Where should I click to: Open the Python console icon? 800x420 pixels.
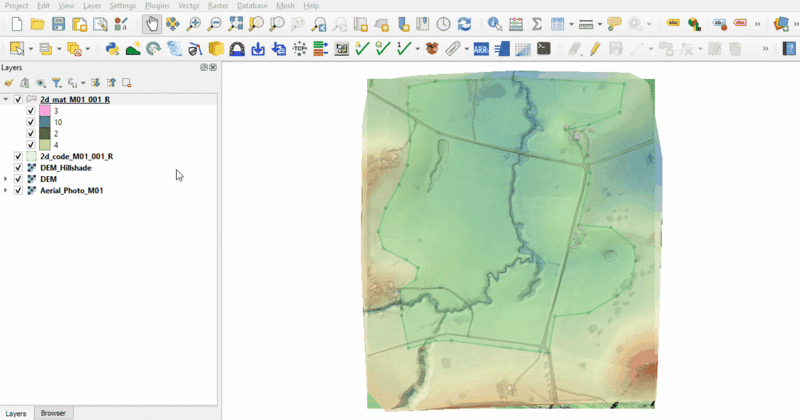point(111,48)
